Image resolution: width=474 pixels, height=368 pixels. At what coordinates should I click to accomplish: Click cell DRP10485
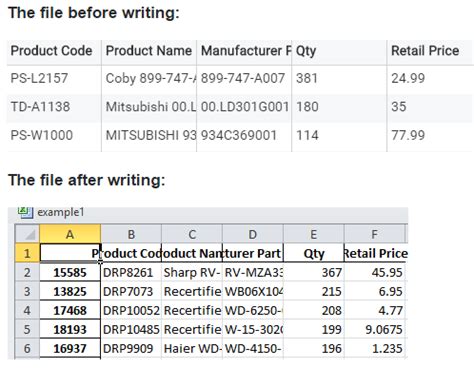[131, 329]
